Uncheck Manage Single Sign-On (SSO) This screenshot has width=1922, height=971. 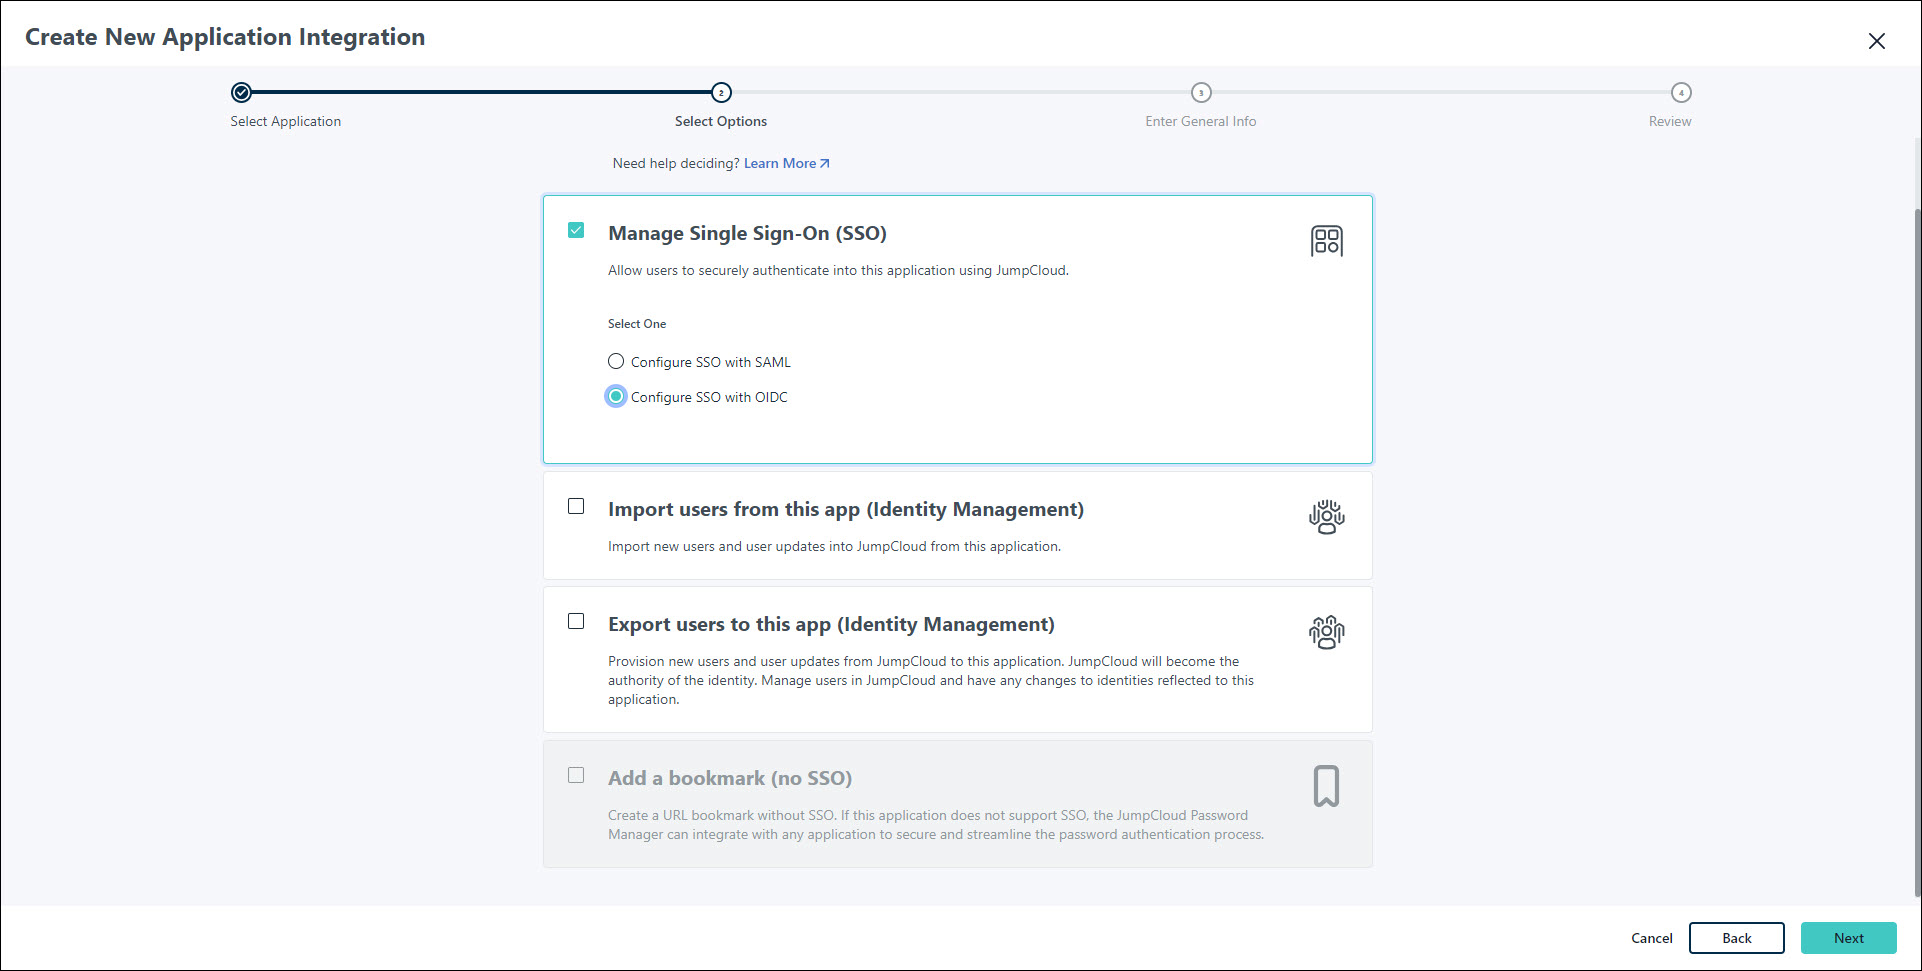(576, 230)
